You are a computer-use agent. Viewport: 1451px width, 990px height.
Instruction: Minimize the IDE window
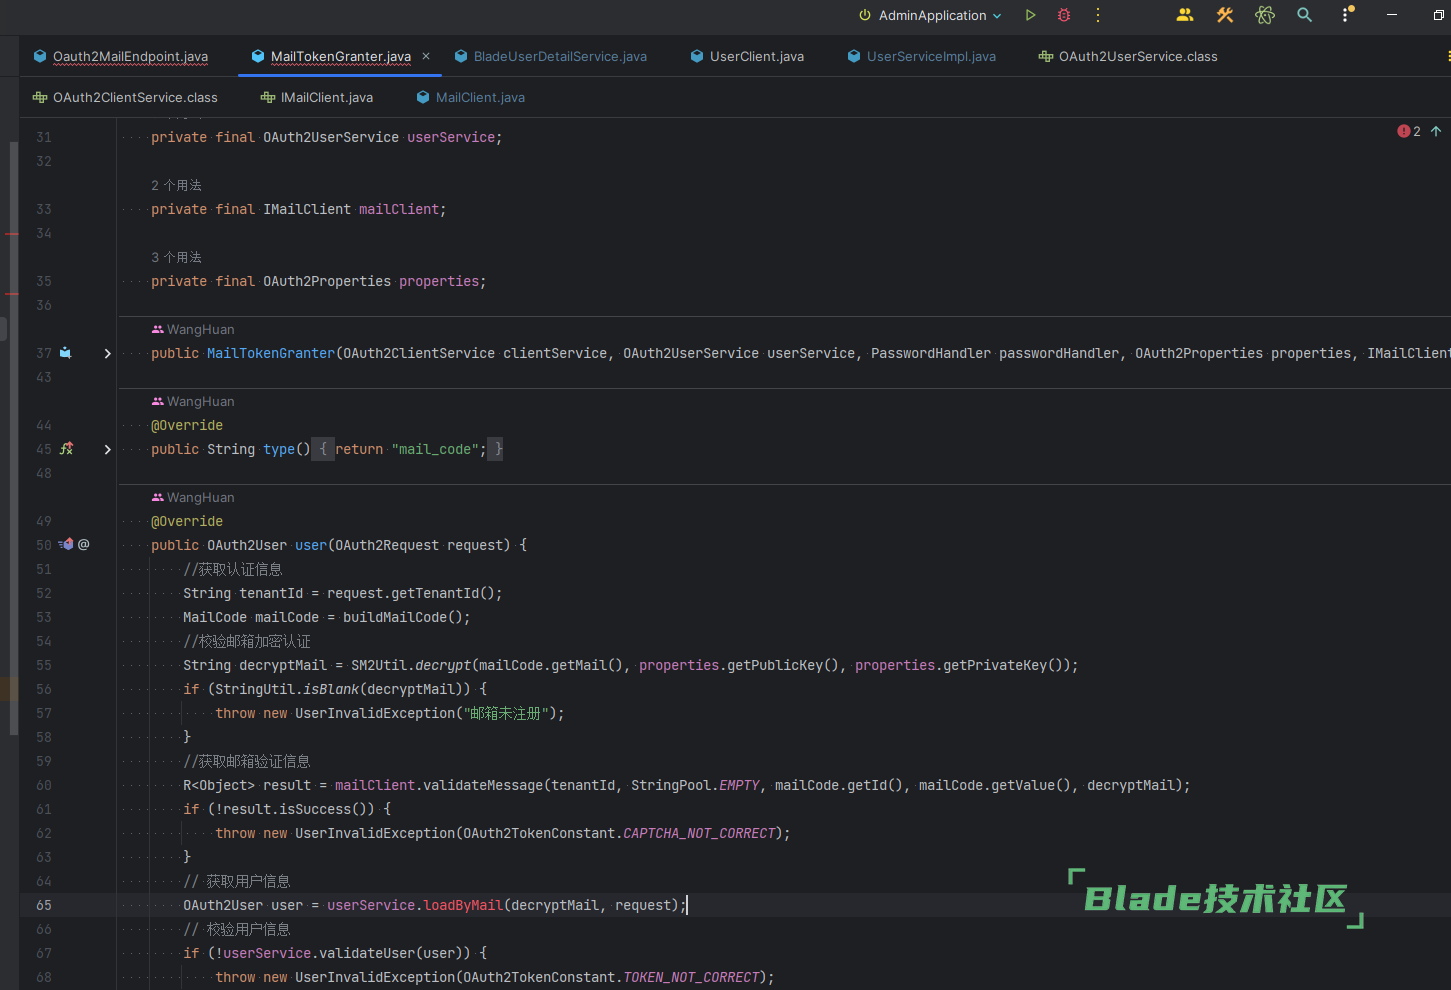pos(1392,15)
